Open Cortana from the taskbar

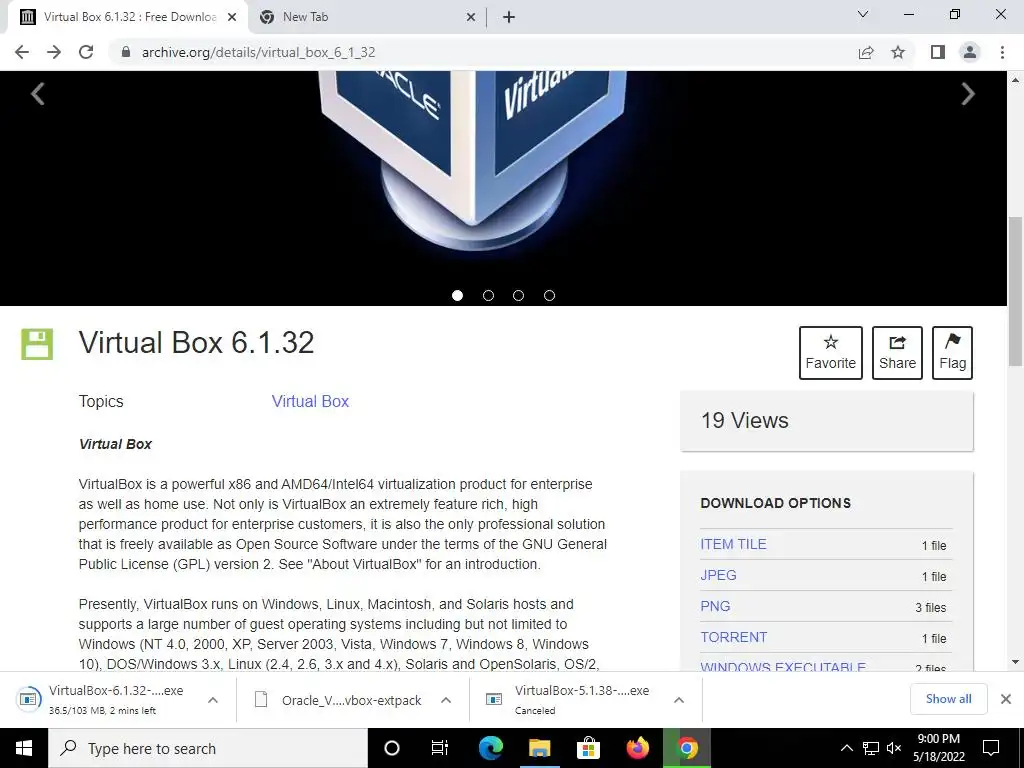pos(392,748)
